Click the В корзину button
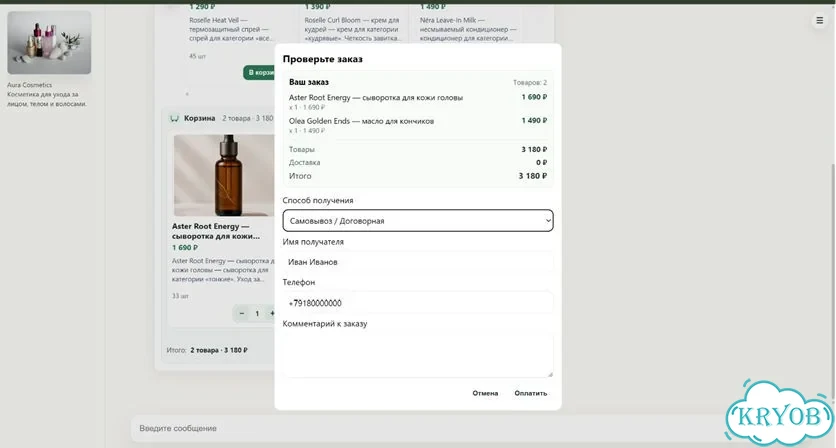 coord(259,73)
